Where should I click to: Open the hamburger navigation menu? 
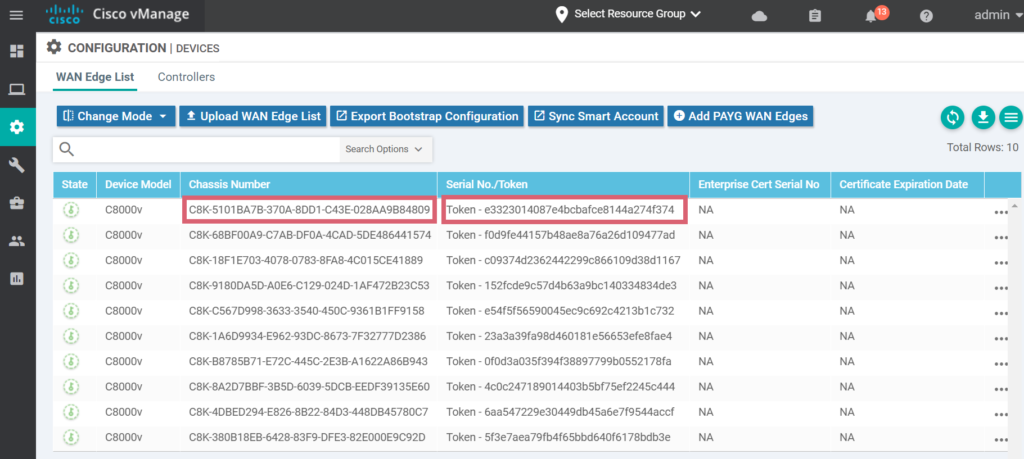[x=16, y=15]
